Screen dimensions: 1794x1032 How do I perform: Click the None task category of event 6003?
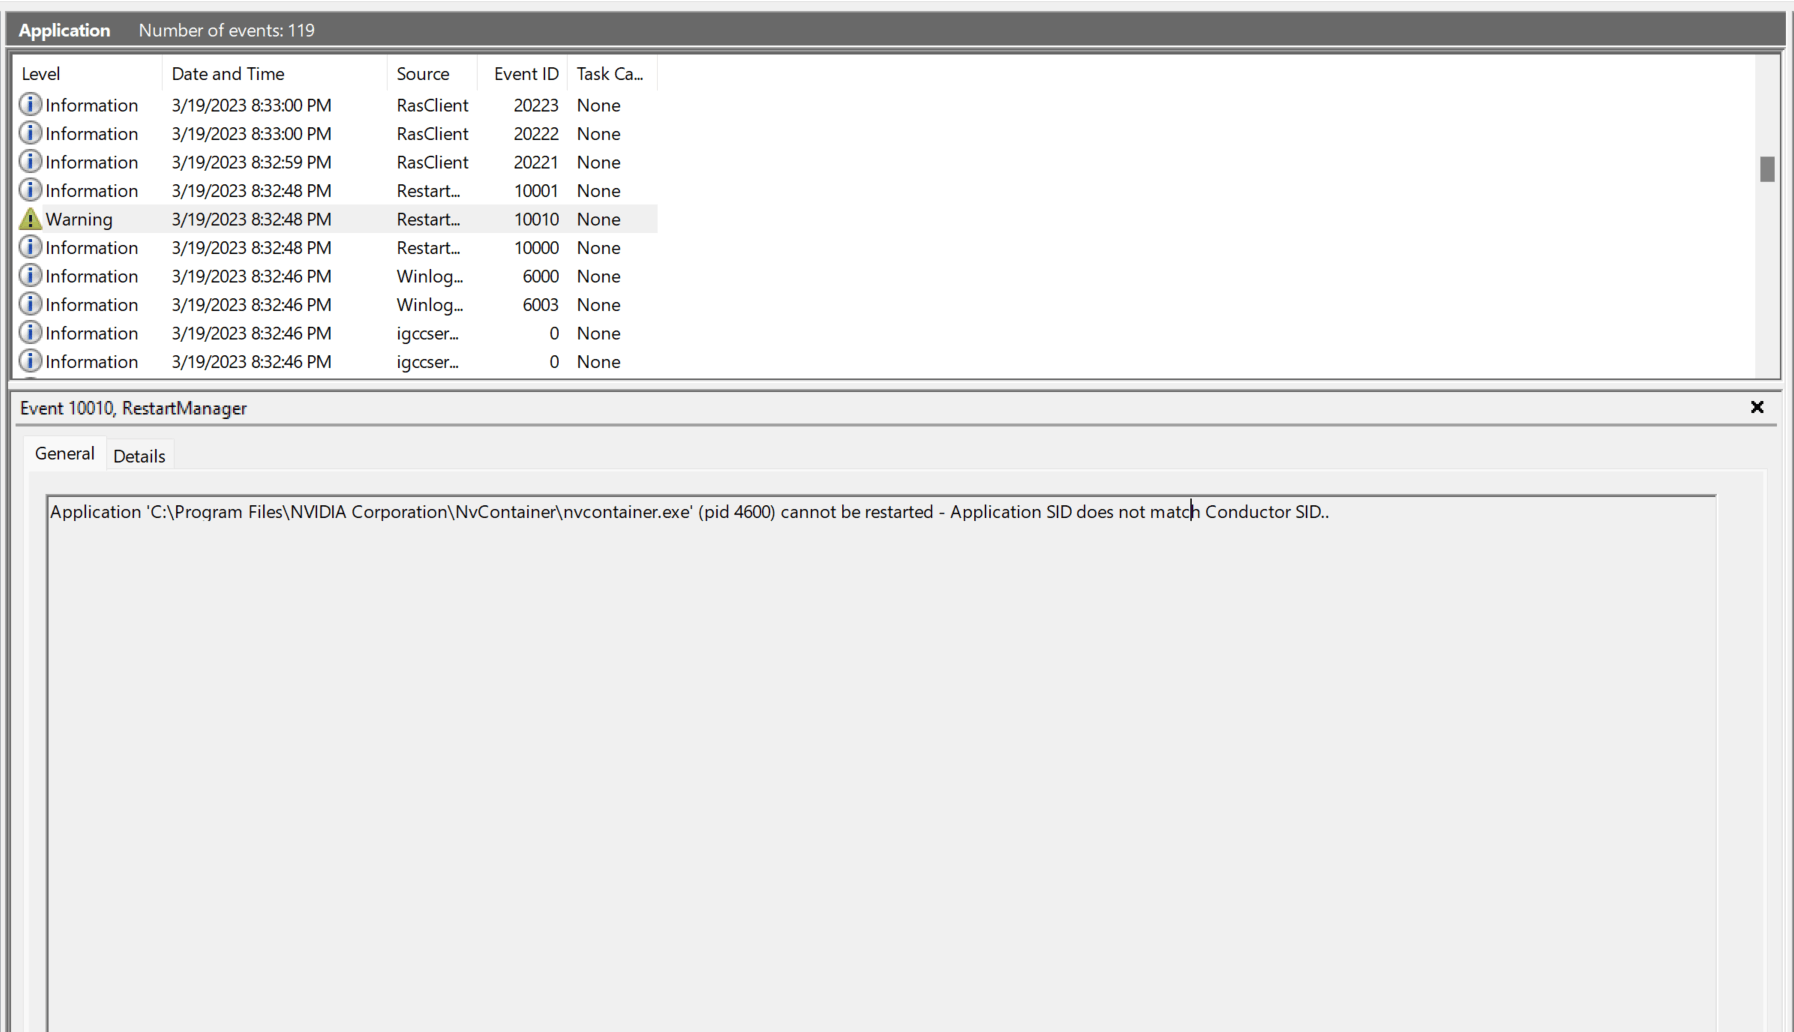click(x=598, y=304)
